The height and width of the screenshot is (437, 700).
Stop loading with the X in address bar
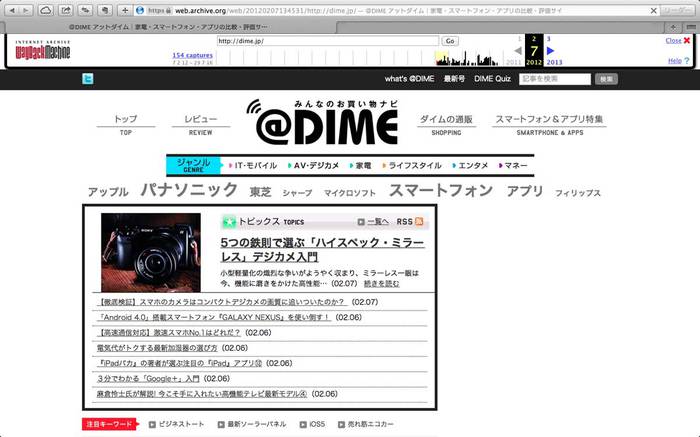click(x=653, y=10)
